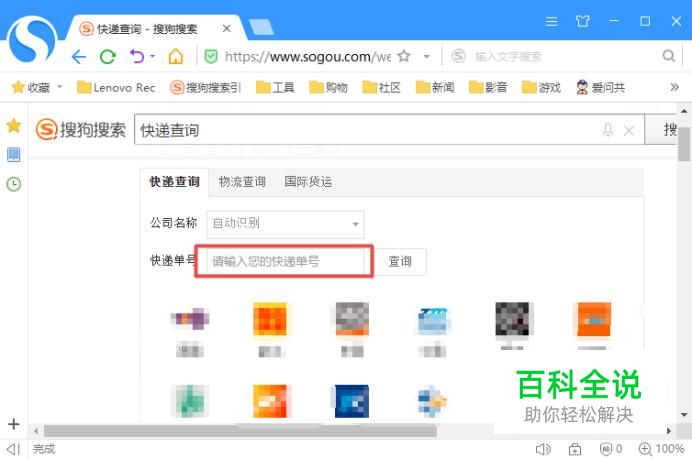Open the 新闻 bookmark folder
The width and height of the screenshot is (692, 459).
point(435,87)
